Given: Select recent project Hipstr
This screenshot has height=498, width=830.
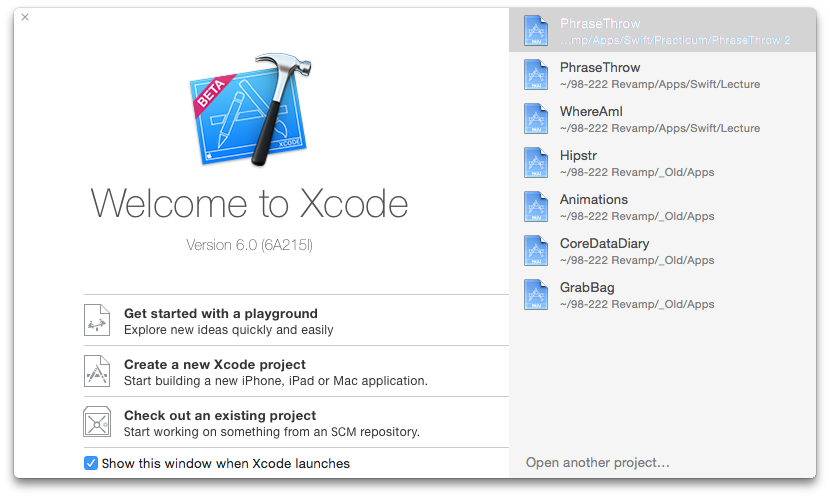Looking at the screenshot, I should [663, 162].
